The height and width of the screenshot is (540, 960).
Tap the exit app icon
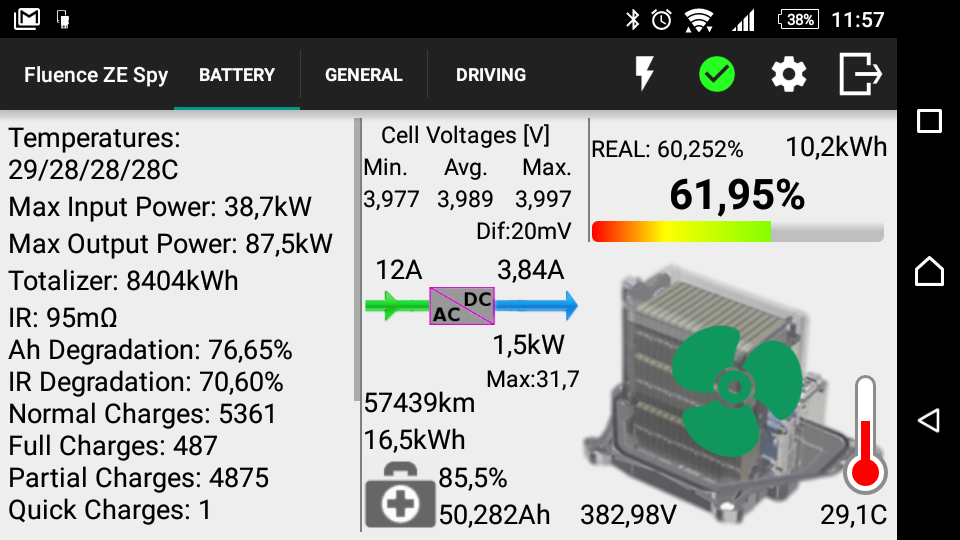pyautogui.click(x=860, y=75)
